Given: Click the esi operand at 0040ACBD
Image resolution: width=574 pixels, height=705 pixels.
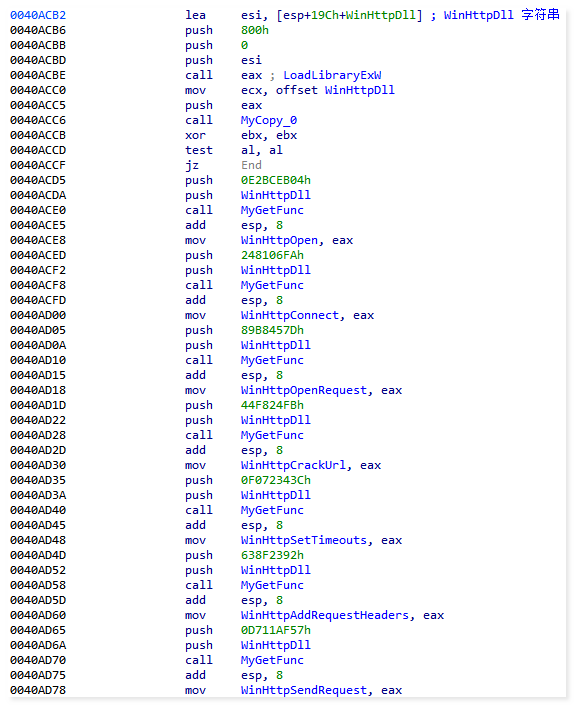Looking at the screenshot, I should [251, 60].
